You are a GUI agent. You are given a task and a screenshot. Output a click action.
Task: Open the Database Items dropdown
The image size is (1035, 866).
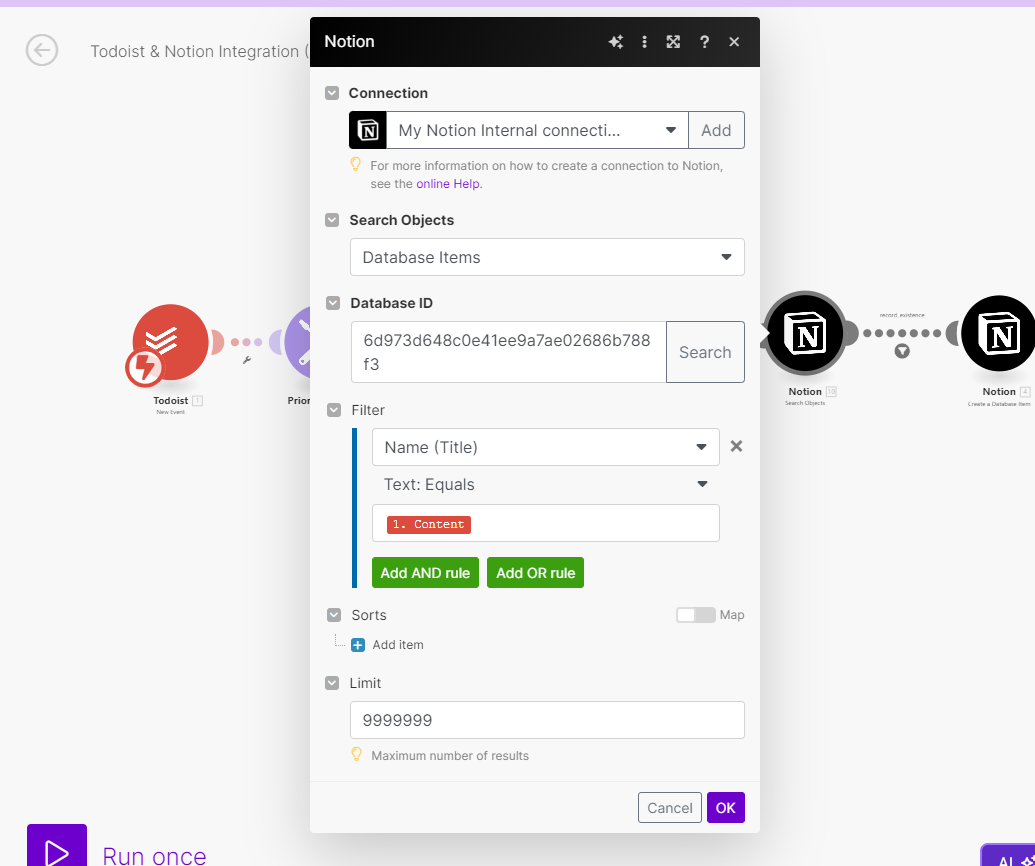point(547,257)
